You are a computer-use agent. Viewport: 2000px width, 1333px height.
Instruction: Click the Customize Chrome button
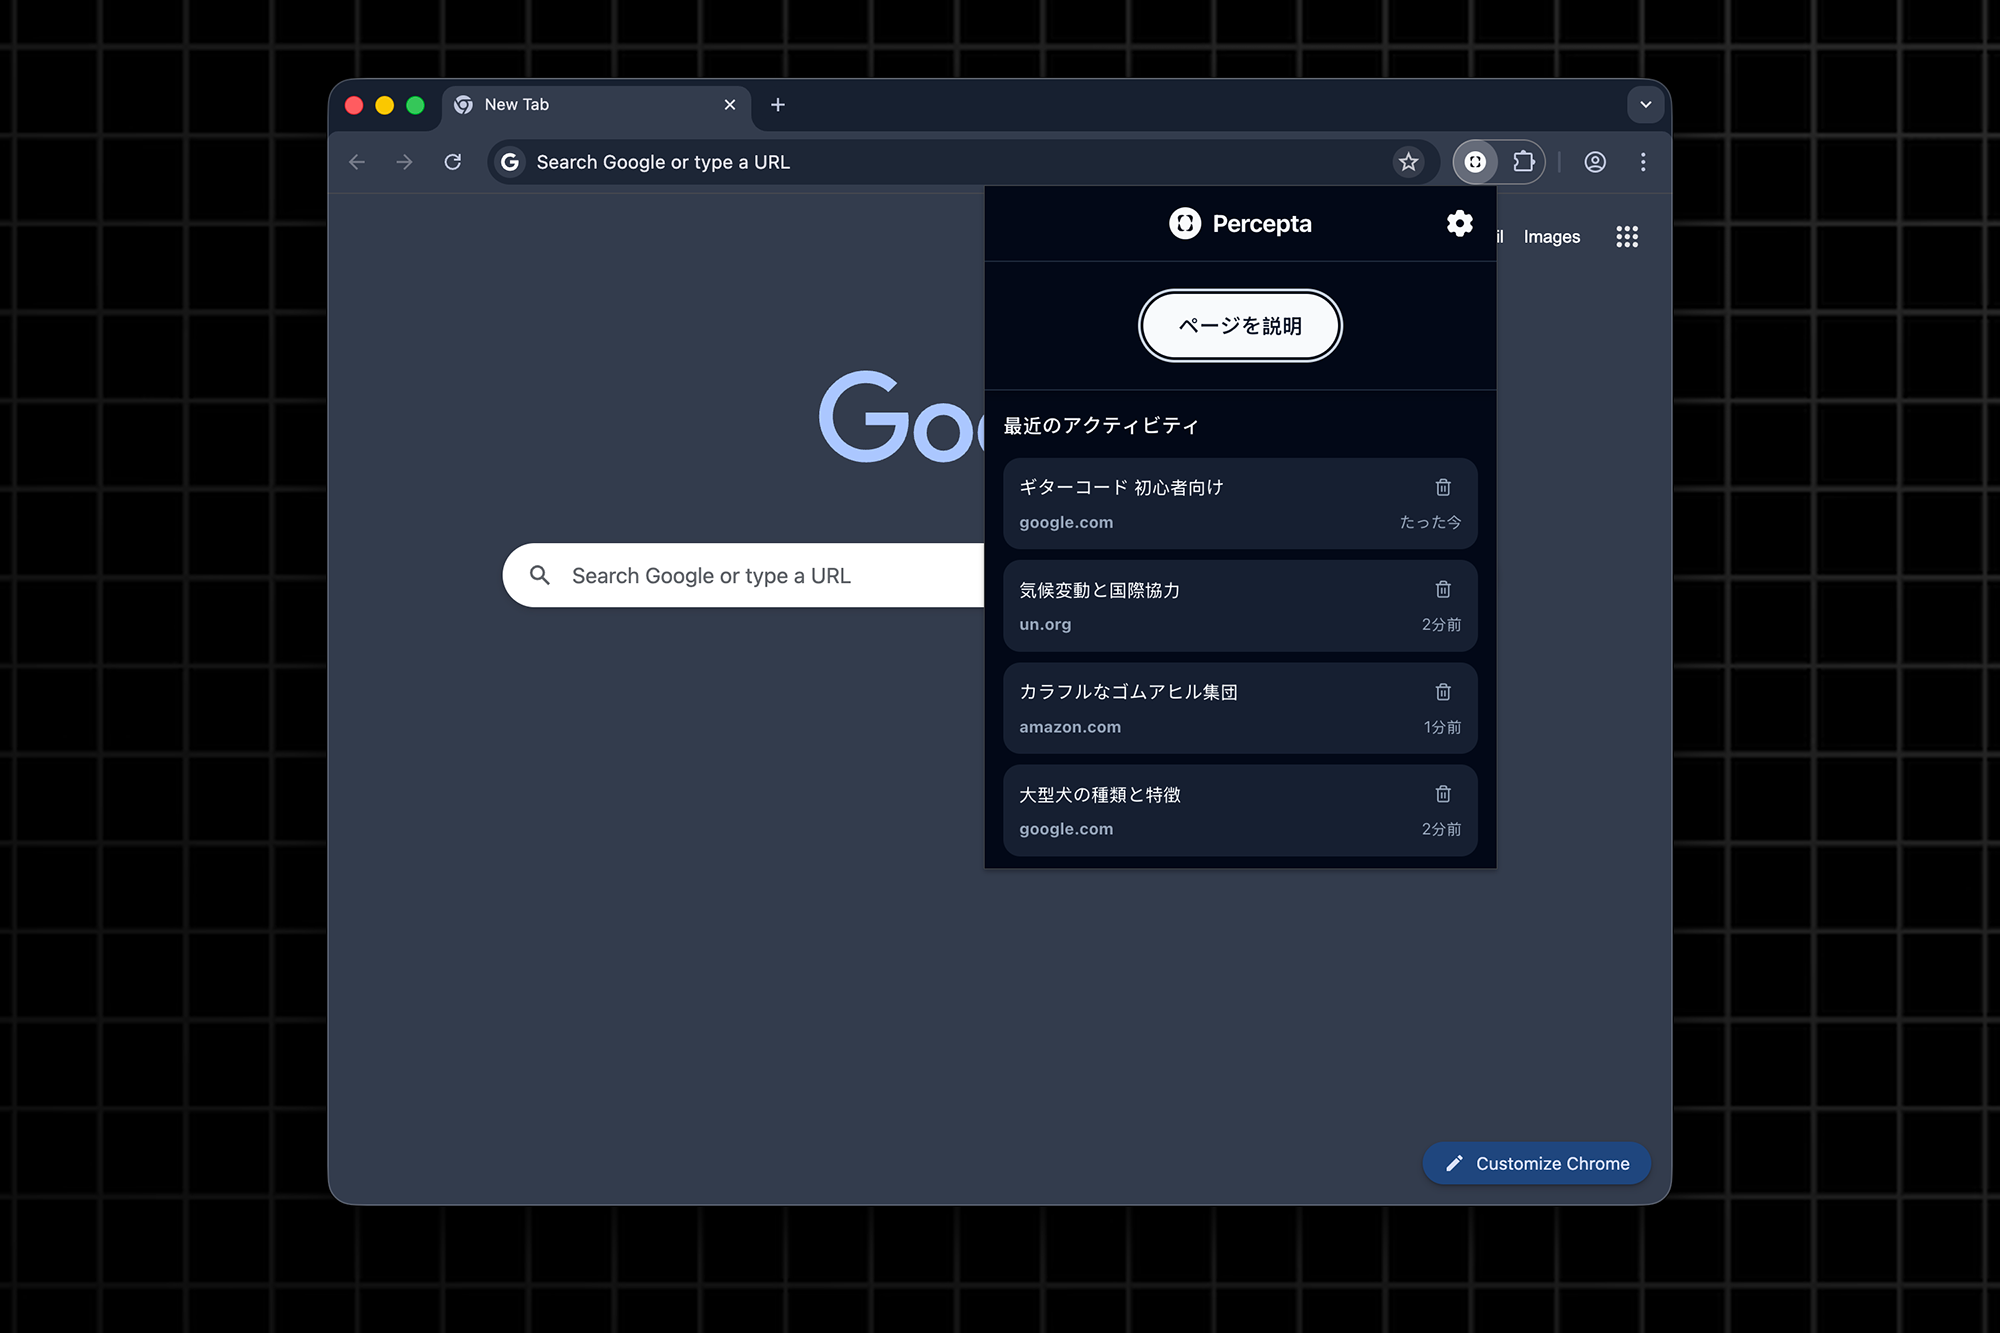point(1537,1163)
